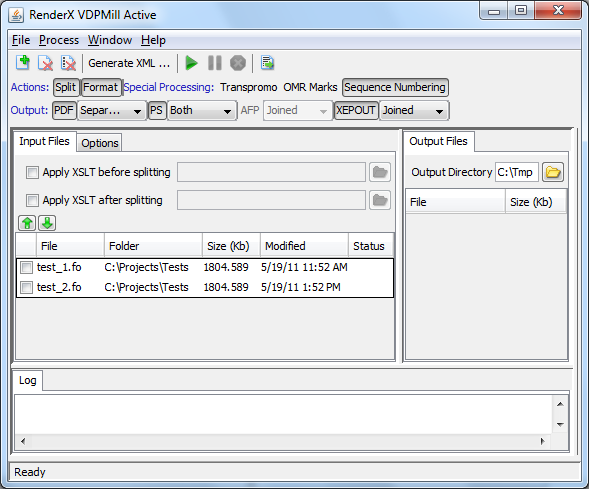Click the remove all files icon
Image resolution: width=589 pixels, height=489 pixels.
point(68,63)
